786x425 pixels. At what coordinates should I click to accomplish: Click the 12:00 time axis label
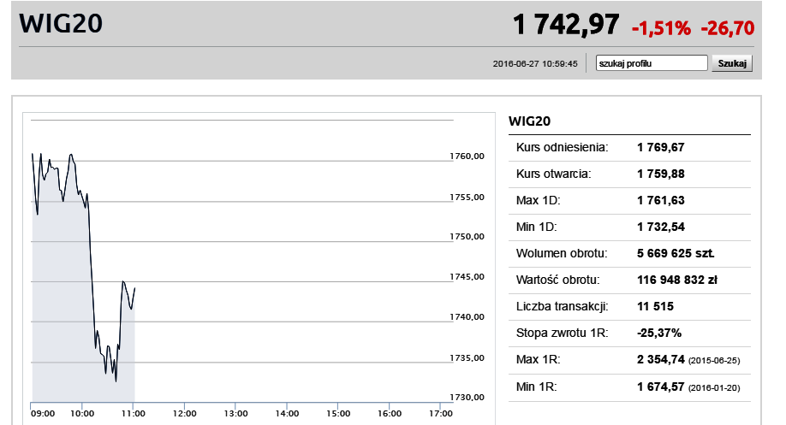click(x=184, y=414)
